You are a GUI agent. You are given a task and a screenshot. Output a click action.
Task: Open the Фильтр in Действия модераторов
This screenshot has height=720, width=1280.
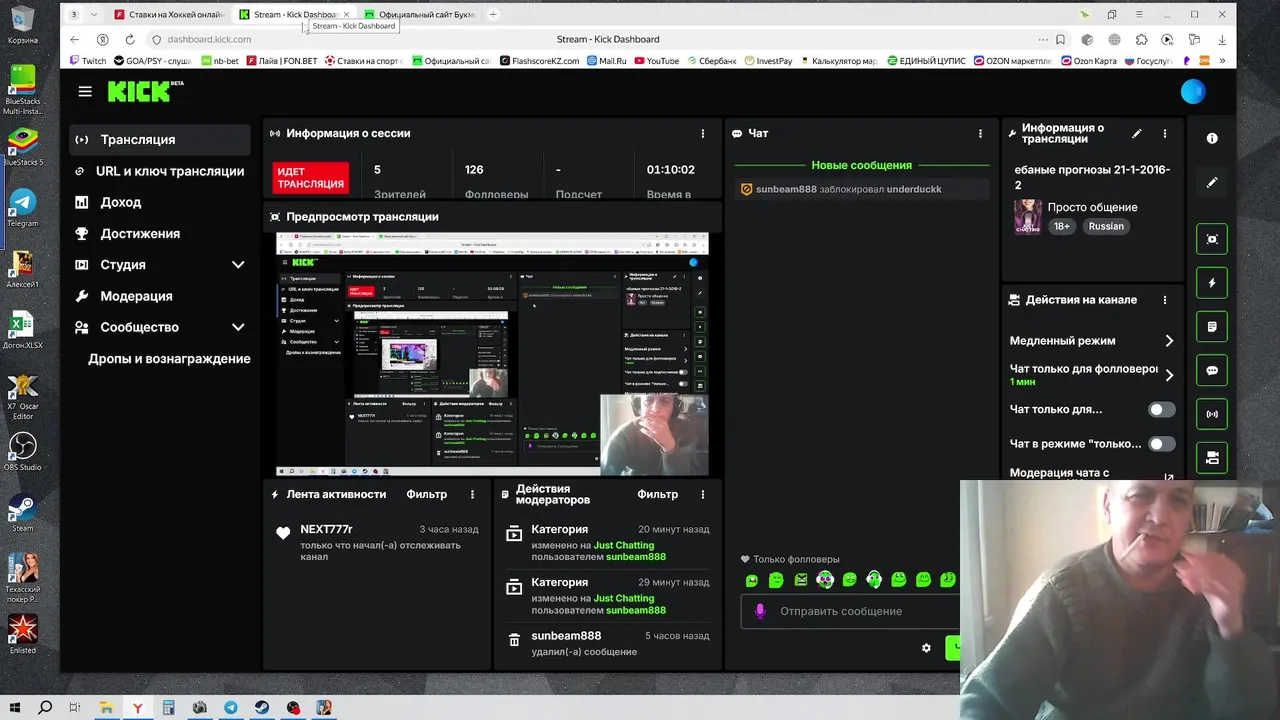(x=658, y=494)
